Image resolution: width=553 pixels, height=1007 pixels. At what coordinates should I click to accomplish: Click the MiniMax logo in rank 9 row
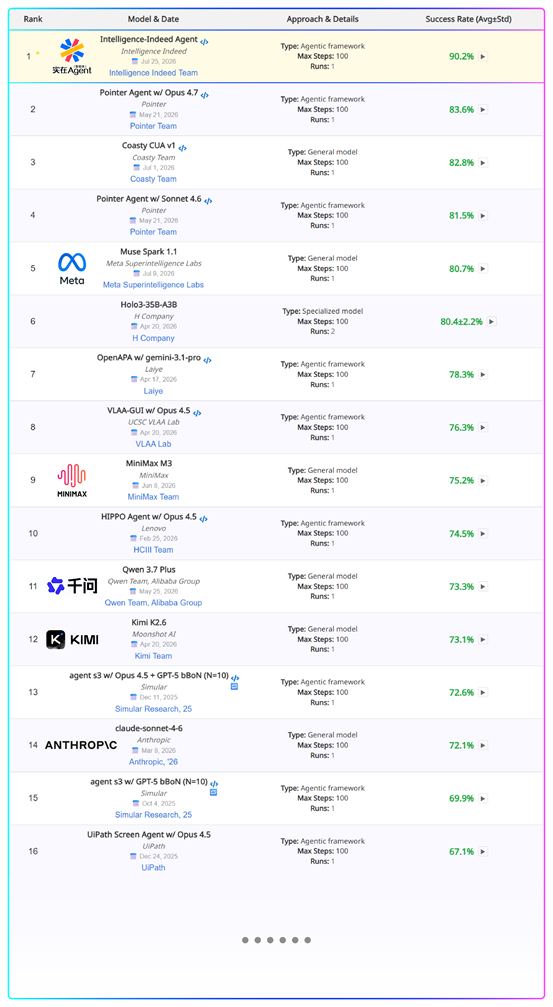[x=72, y=480]
